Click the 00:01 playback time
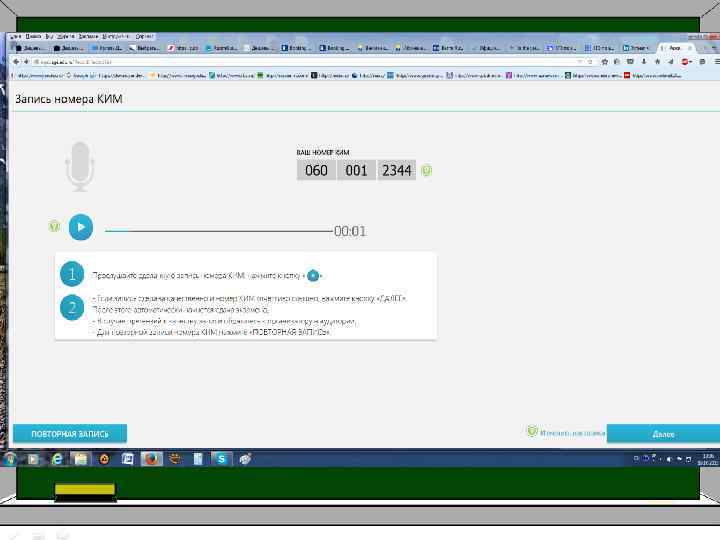The image size is (720, 540). (350, 231)
